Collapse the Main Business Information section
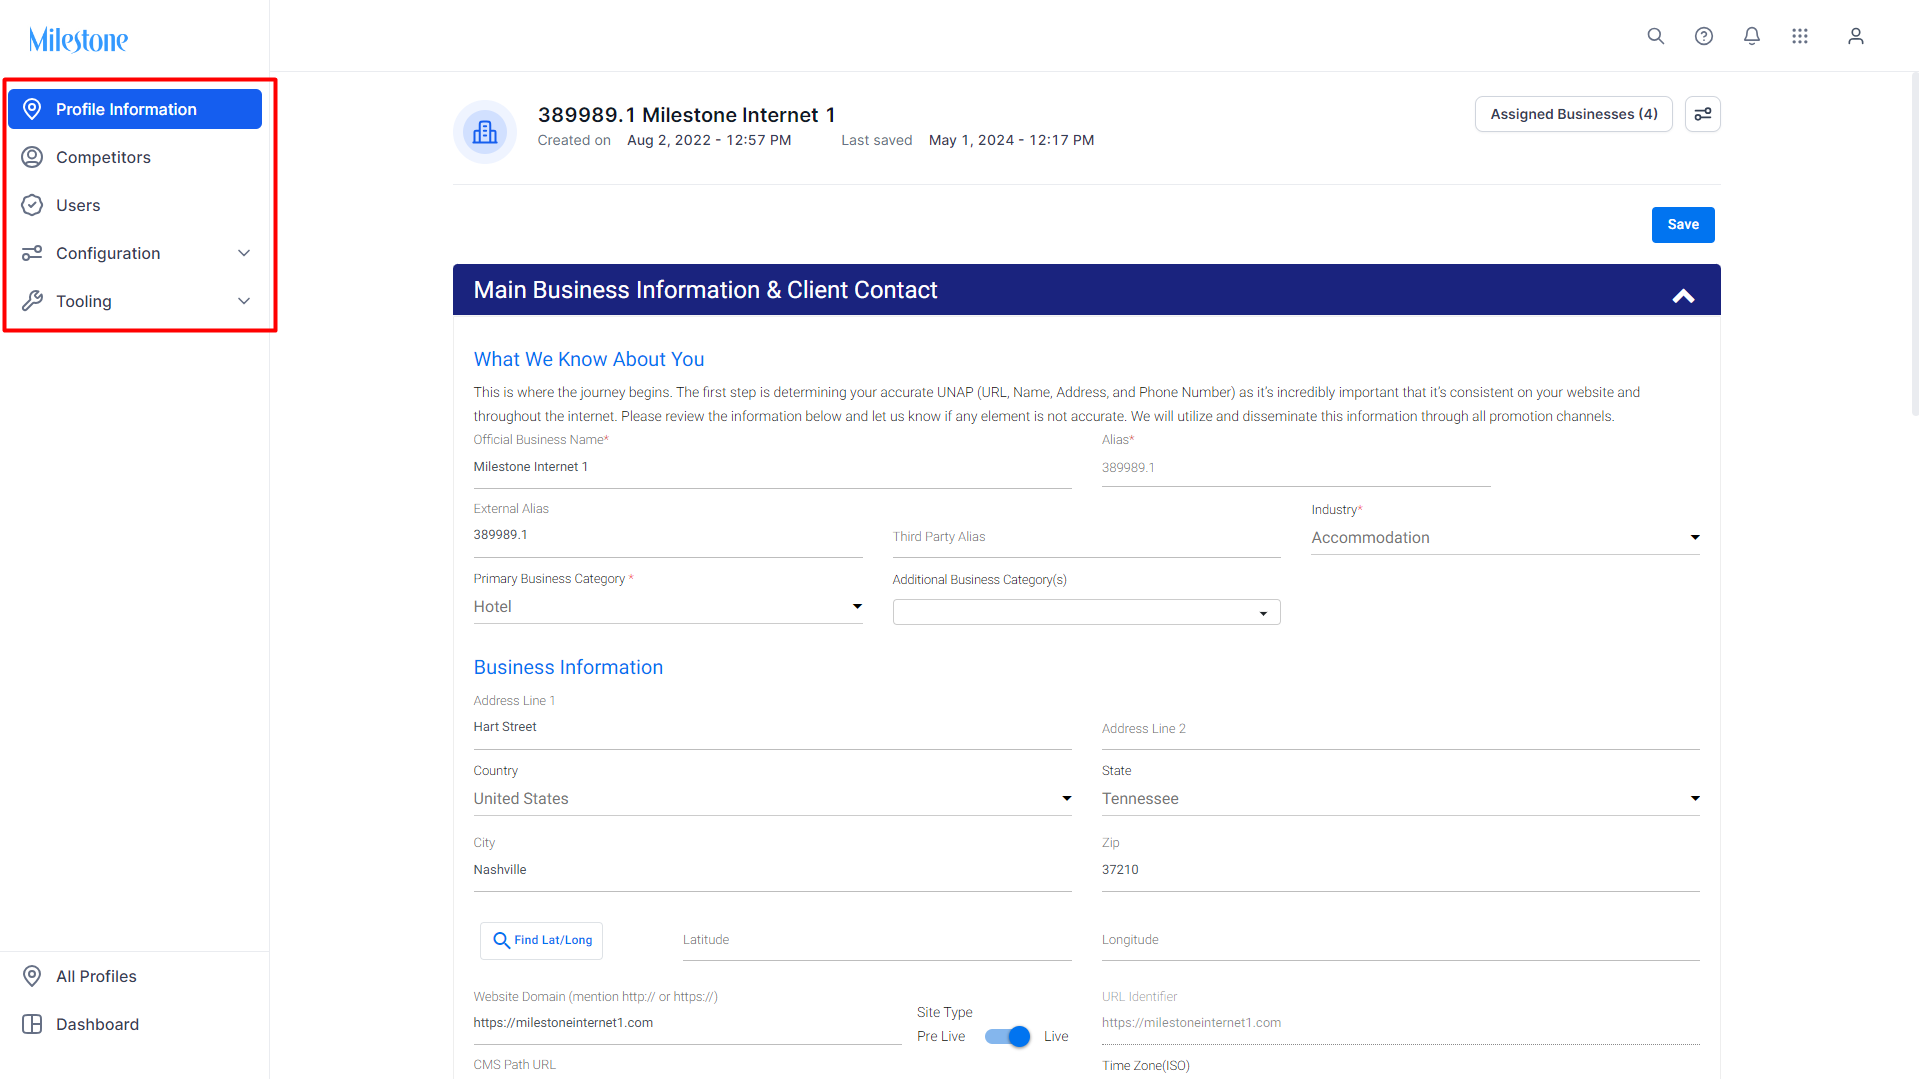The width and height of the screenshot is (1919, 1079). 1684,296
